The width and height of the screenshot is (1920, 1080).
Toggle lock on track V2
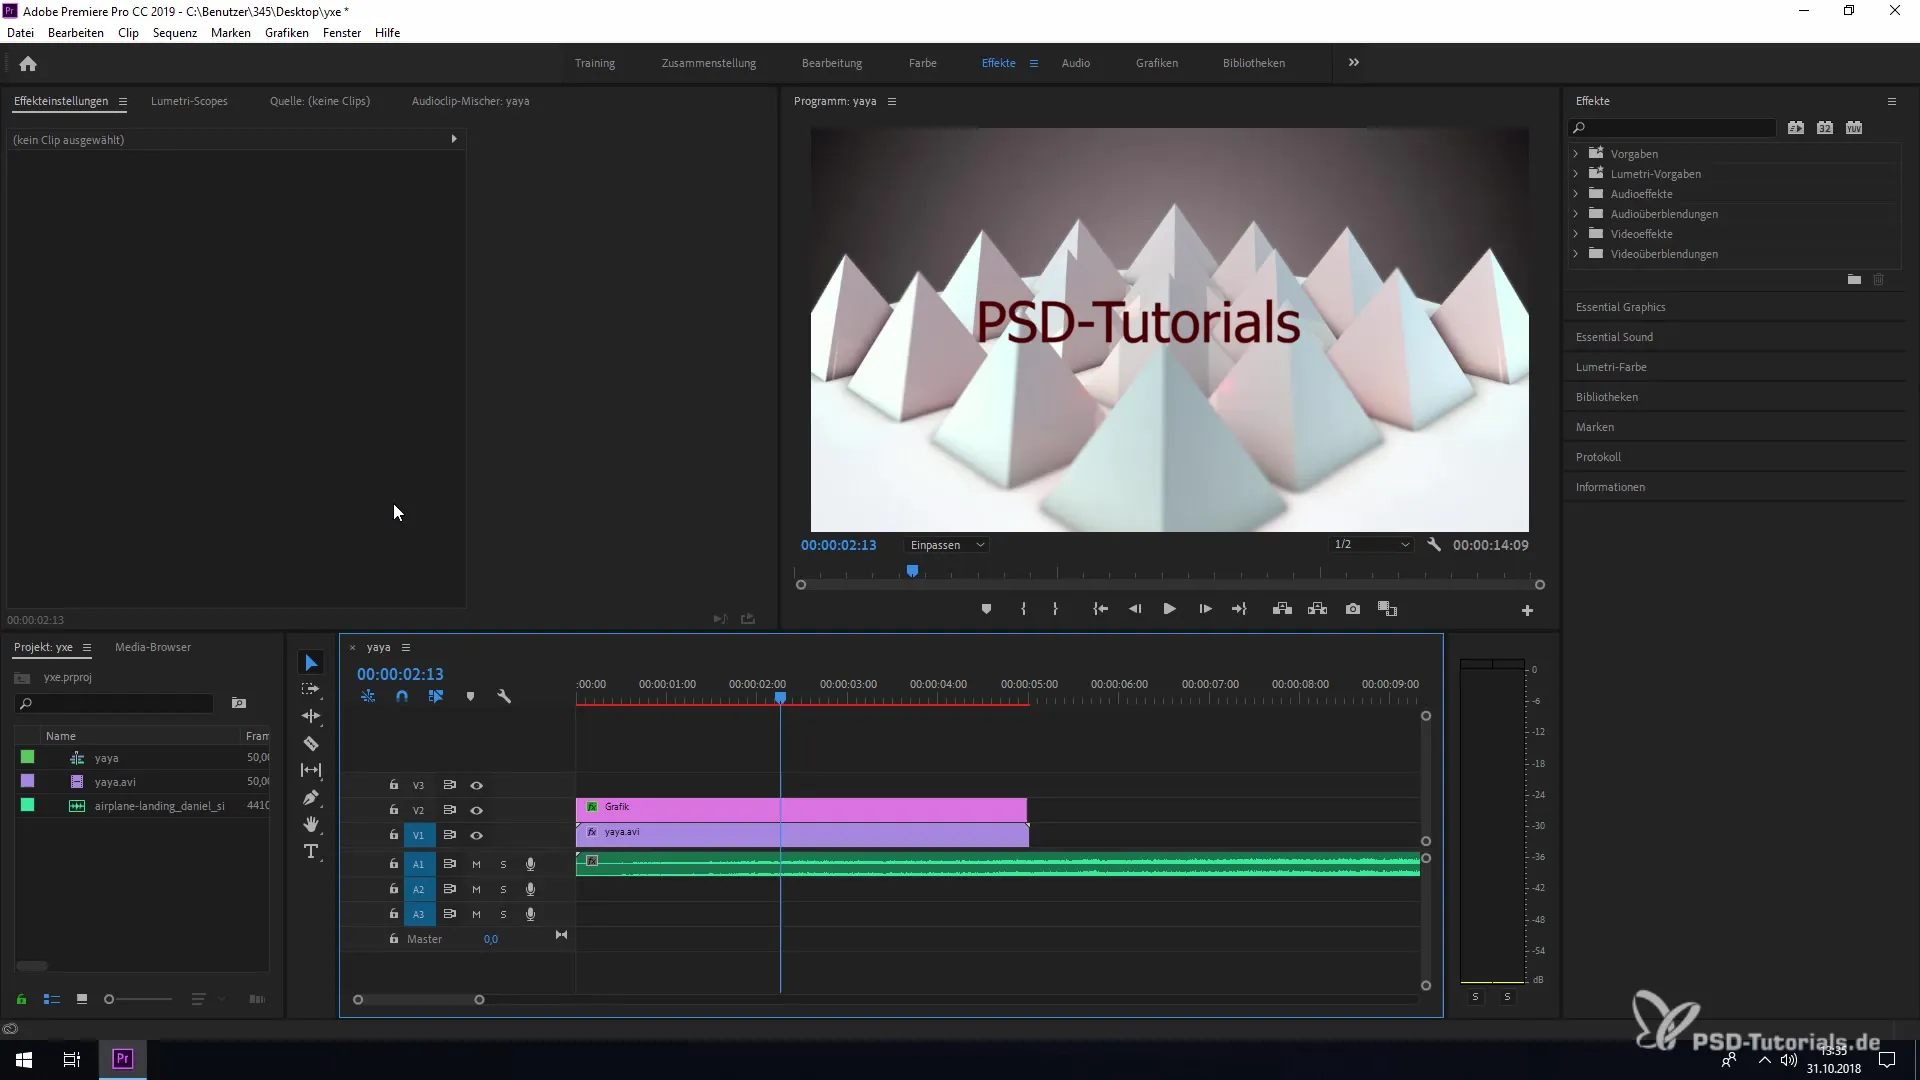(x=394, y=810)
